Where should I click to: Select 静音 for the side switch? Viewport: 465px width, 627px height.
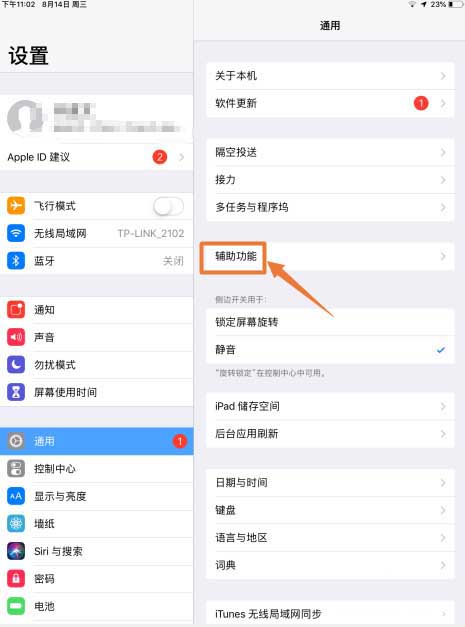pyautogui.click(x=330, y=350)
